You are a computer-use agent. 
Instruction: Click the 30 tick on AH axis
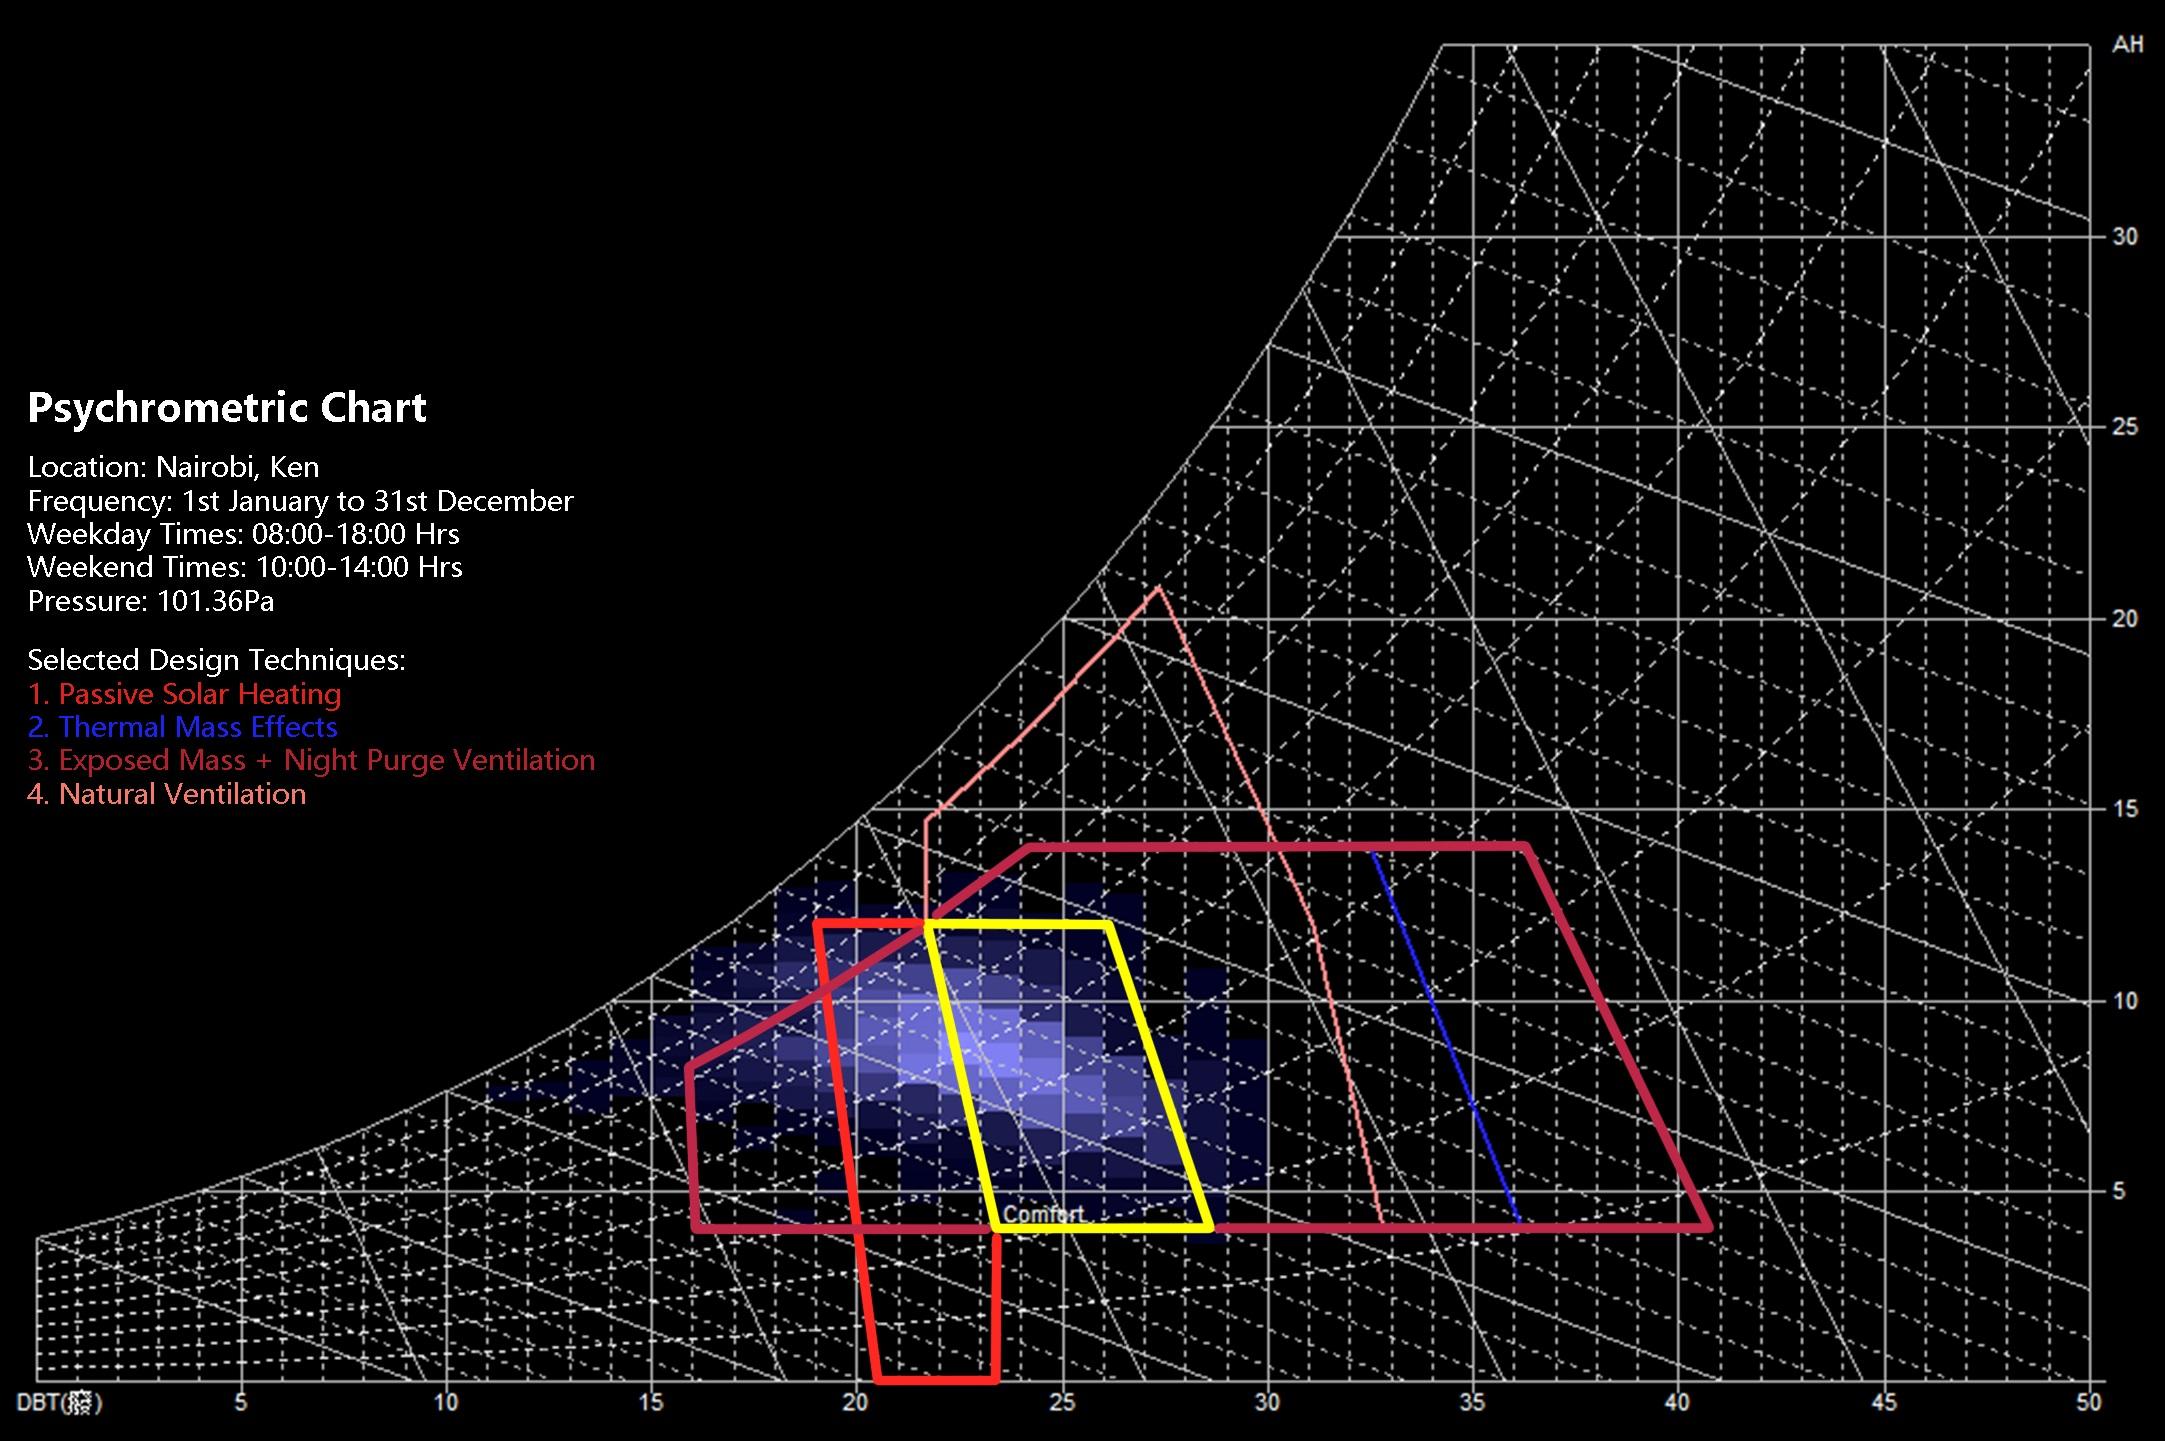point(2124,237)
